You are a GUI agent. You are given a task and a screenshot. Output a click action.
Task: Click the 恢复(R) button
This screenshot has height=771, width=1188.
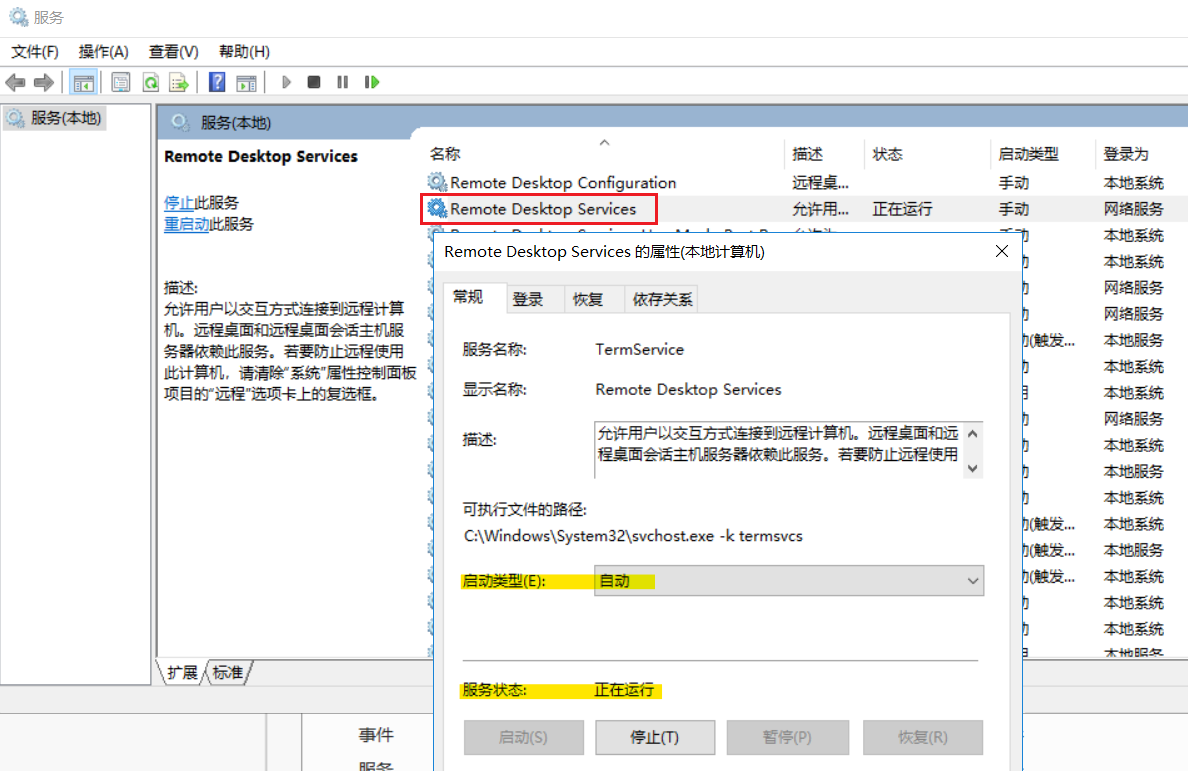[923, 737]
